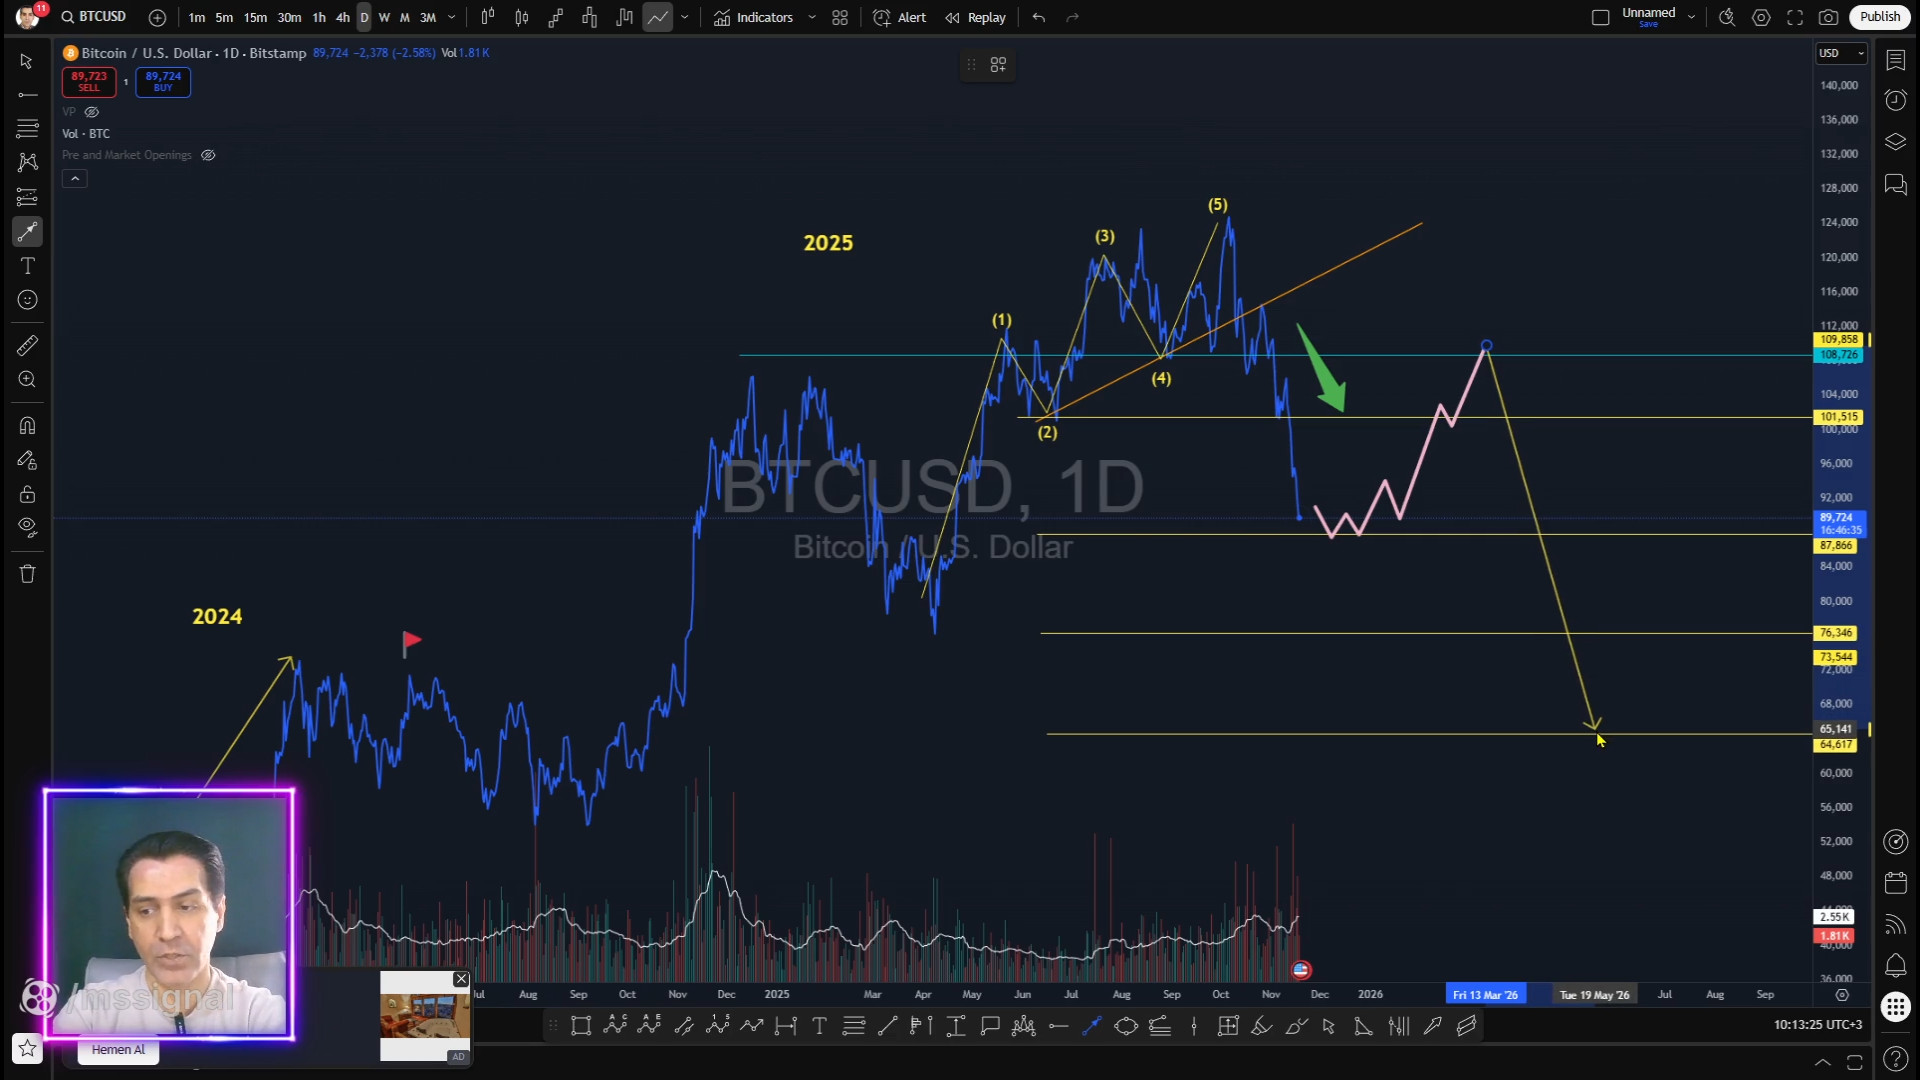Screen dimensions: 1920x1080
Task: Open the notifications bell panel
Action: click(1895, 965)
